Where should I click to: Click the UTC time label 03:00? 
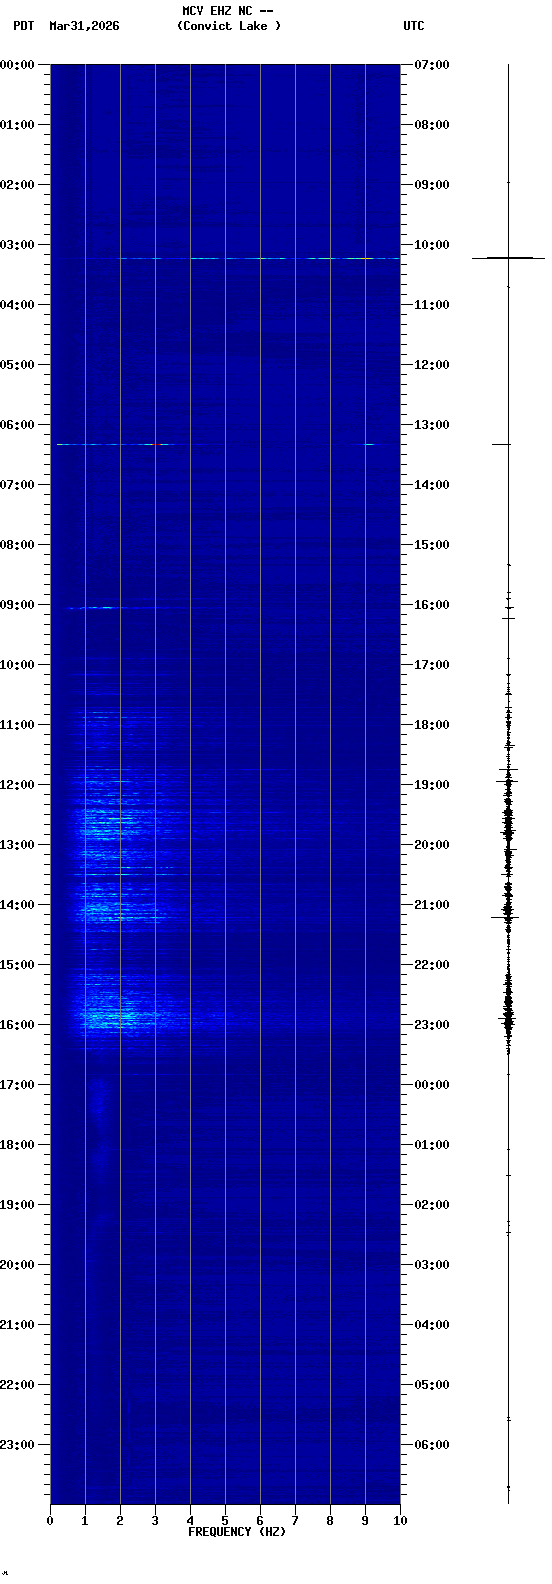coord(432,1265)
